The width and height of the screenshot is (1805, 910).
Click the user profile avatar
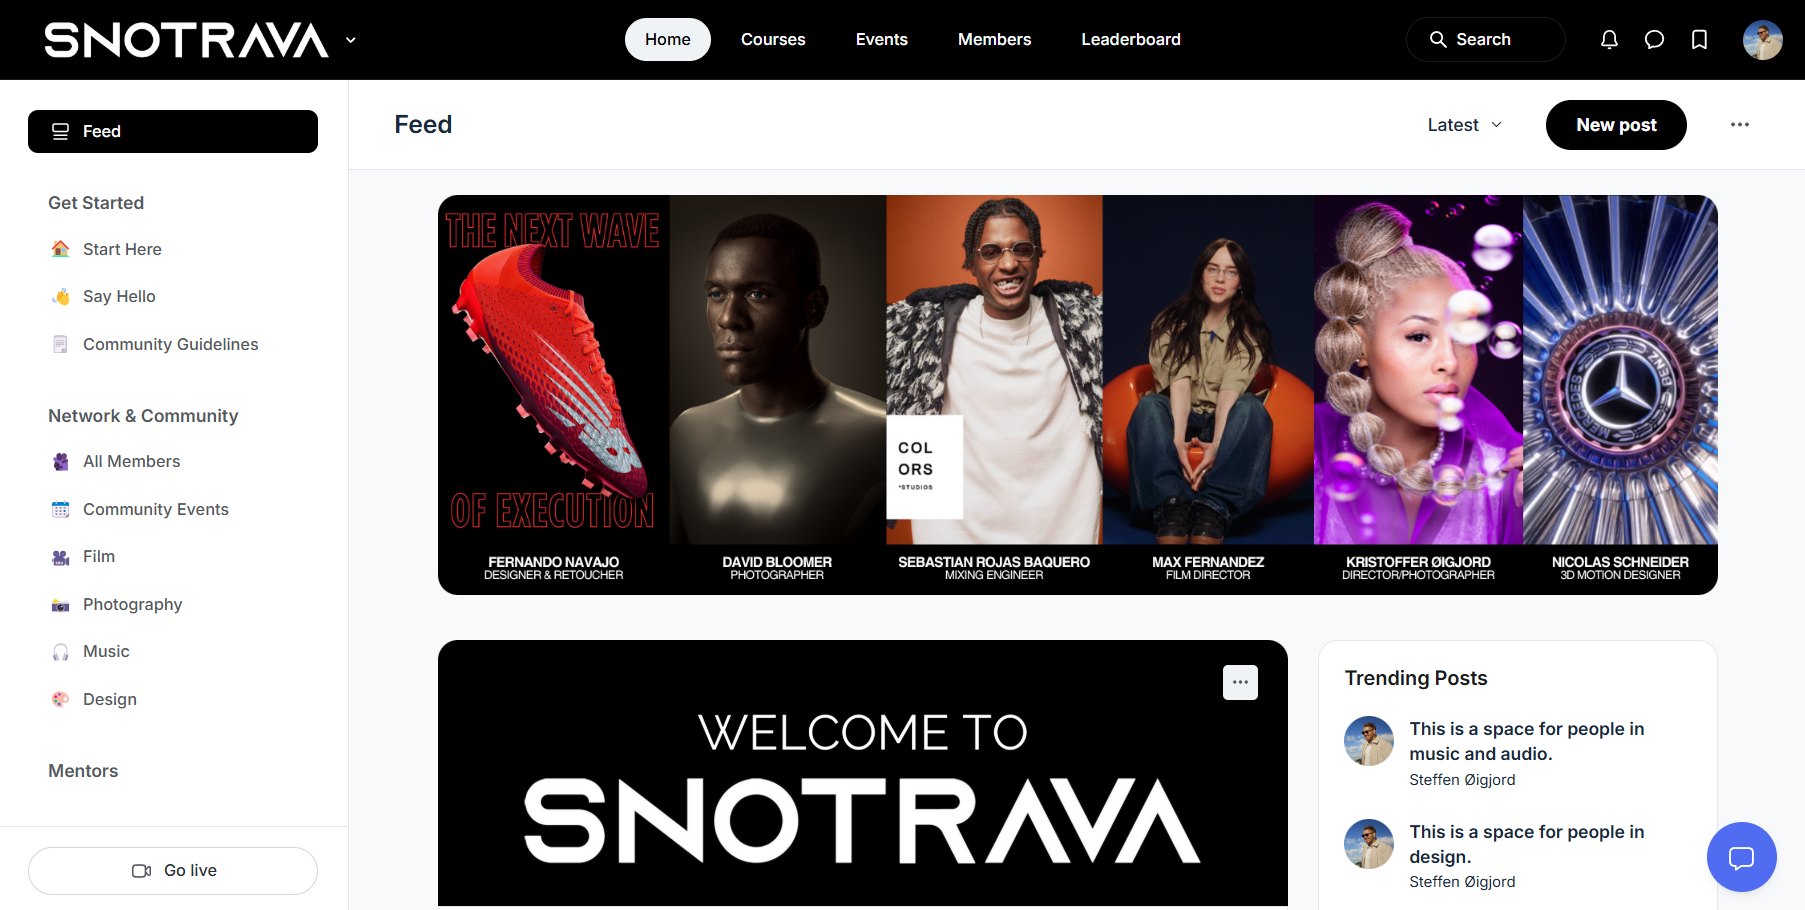pyautogui.click(x=1762, y=40)
